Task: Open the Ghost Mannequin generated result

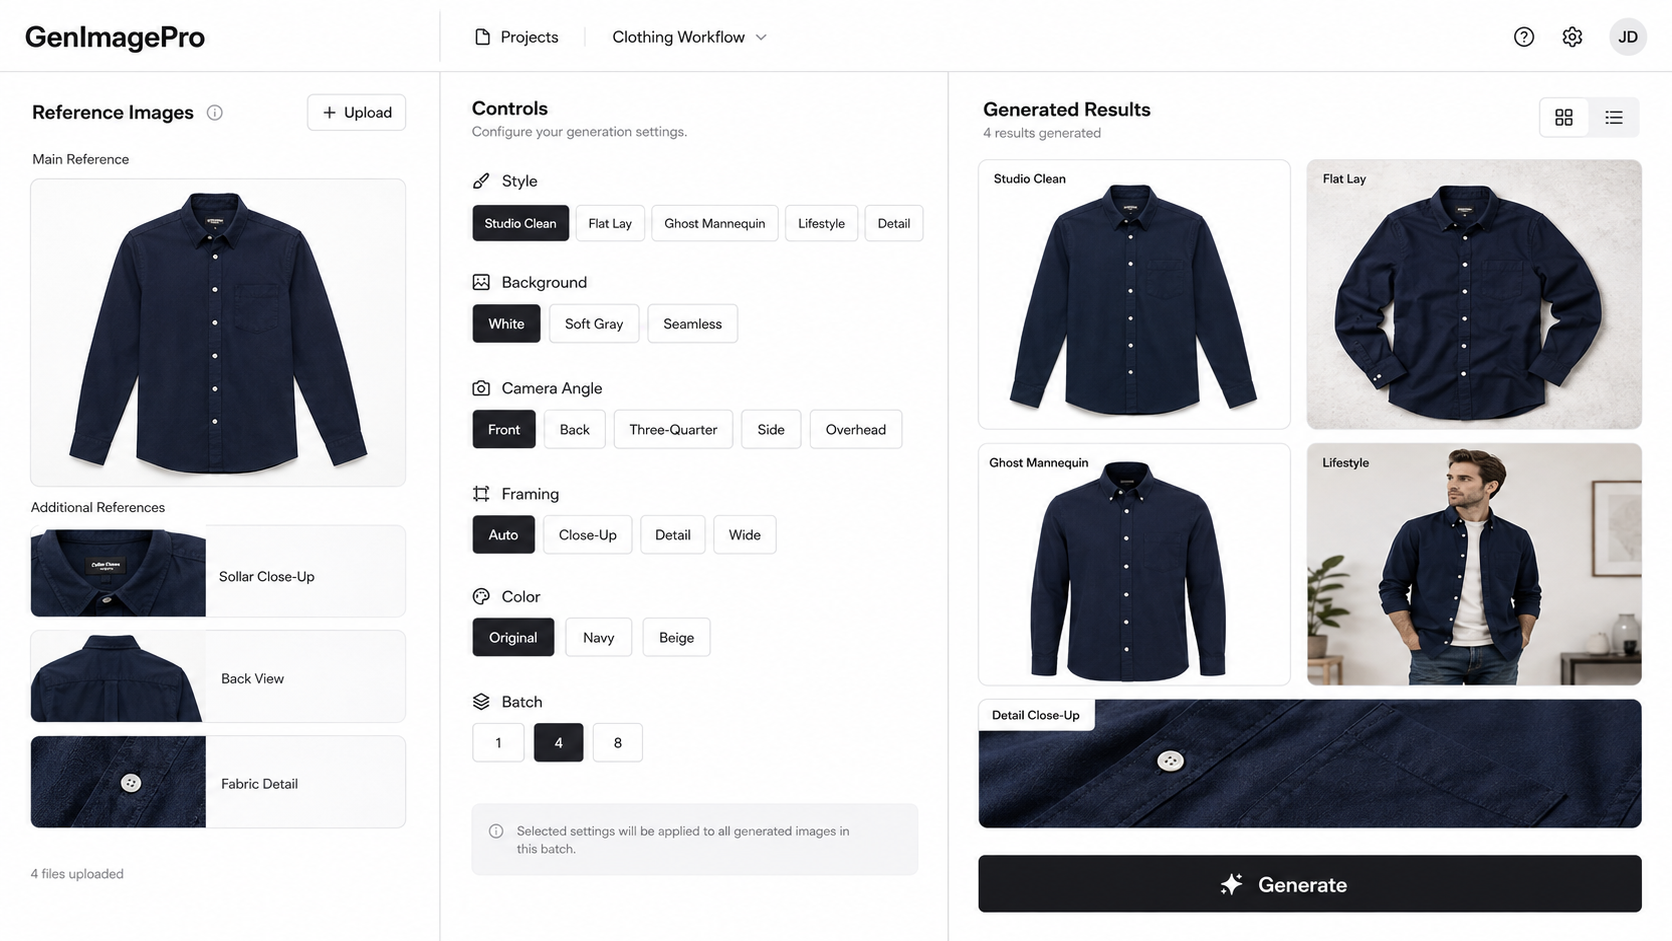Action: click(1134, 564)
